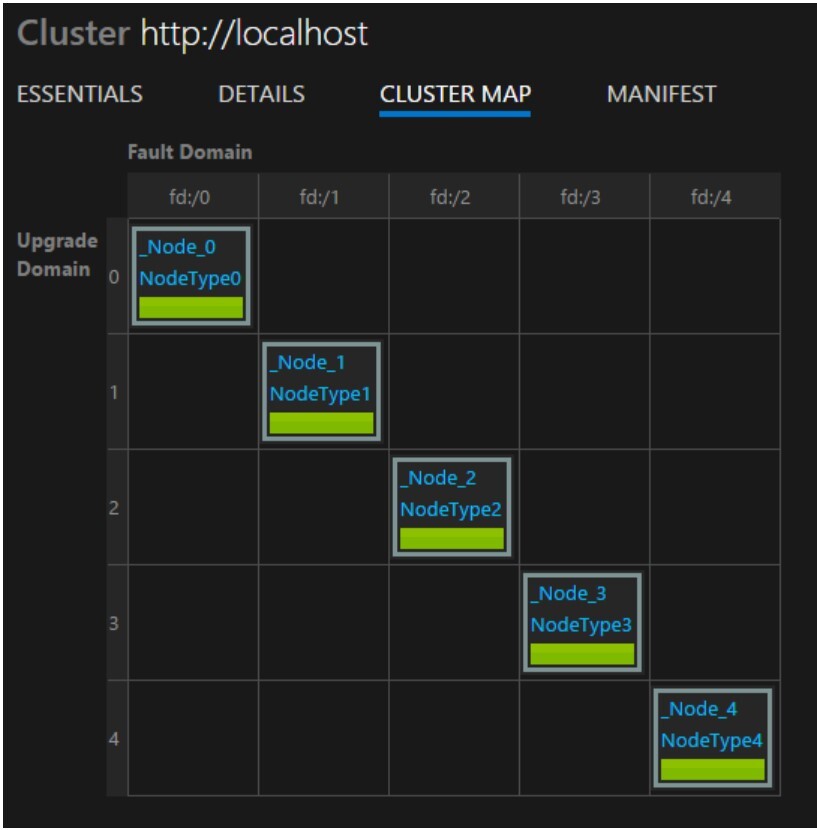Click the NodeType4 label on _Node_4
Viewport: 817px width, 830px height.
[711, 738]
